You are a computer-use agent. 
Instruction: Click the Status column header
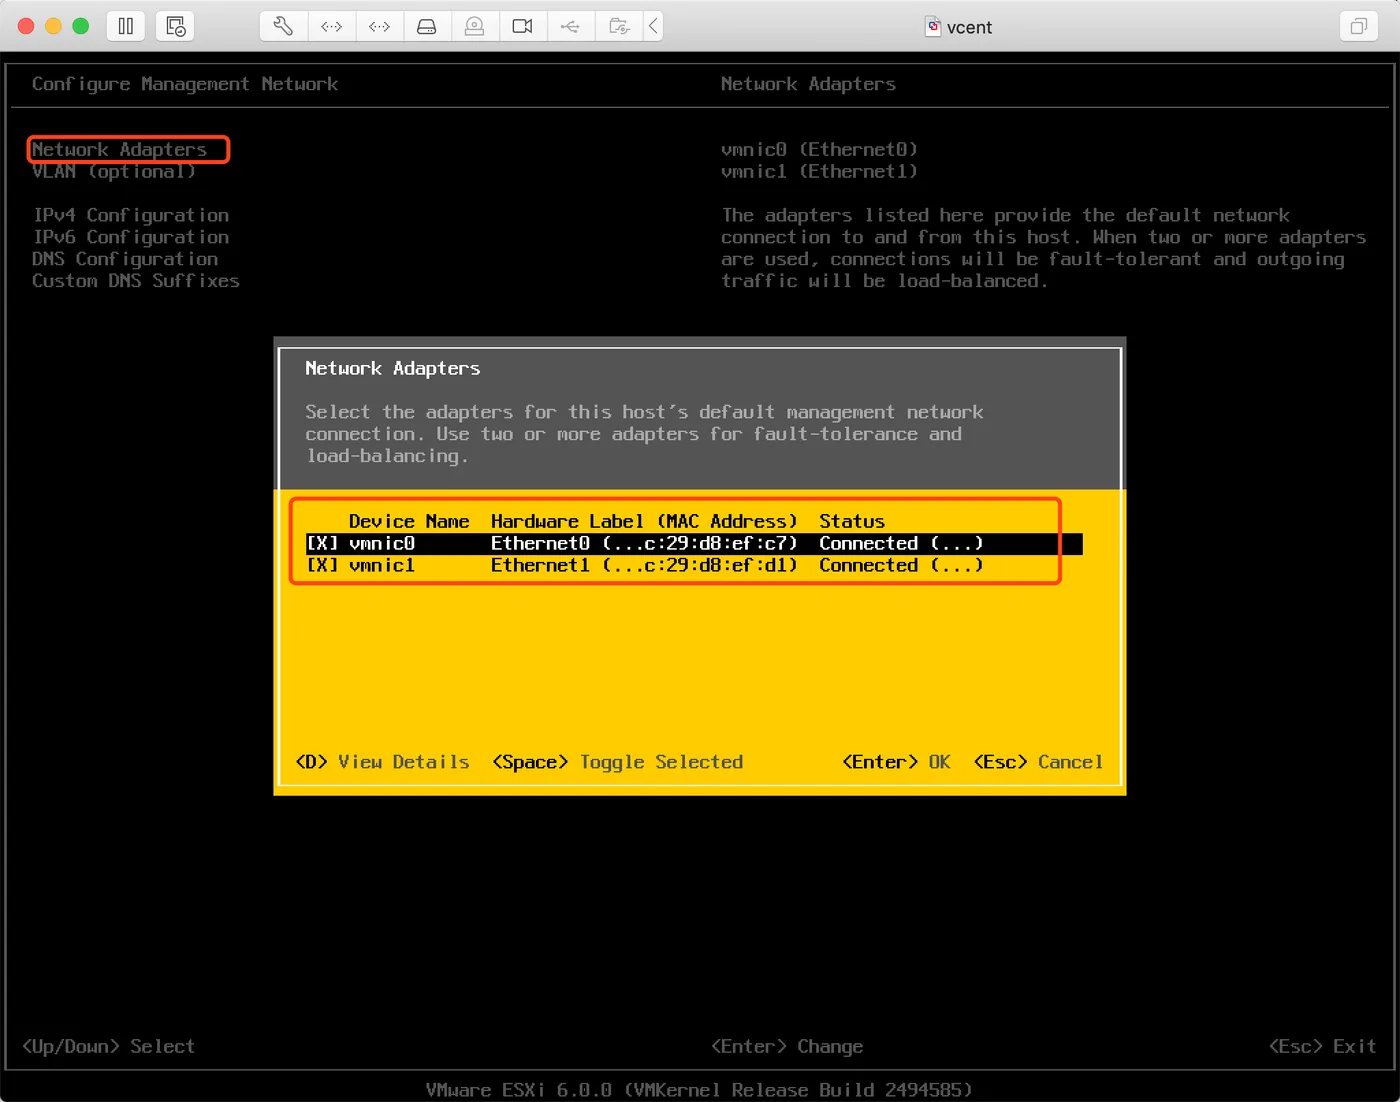tap(852, 521)
